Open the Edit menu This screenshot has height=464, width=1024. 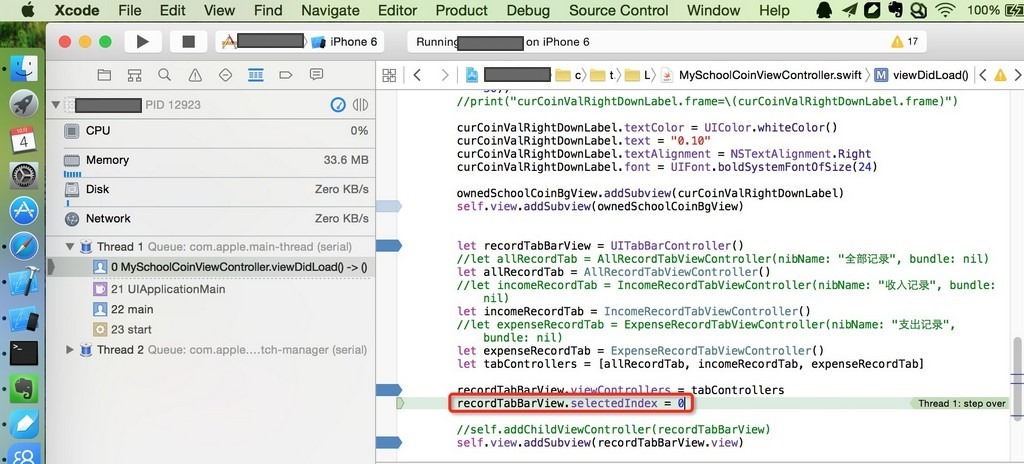(x=172, y=10)
